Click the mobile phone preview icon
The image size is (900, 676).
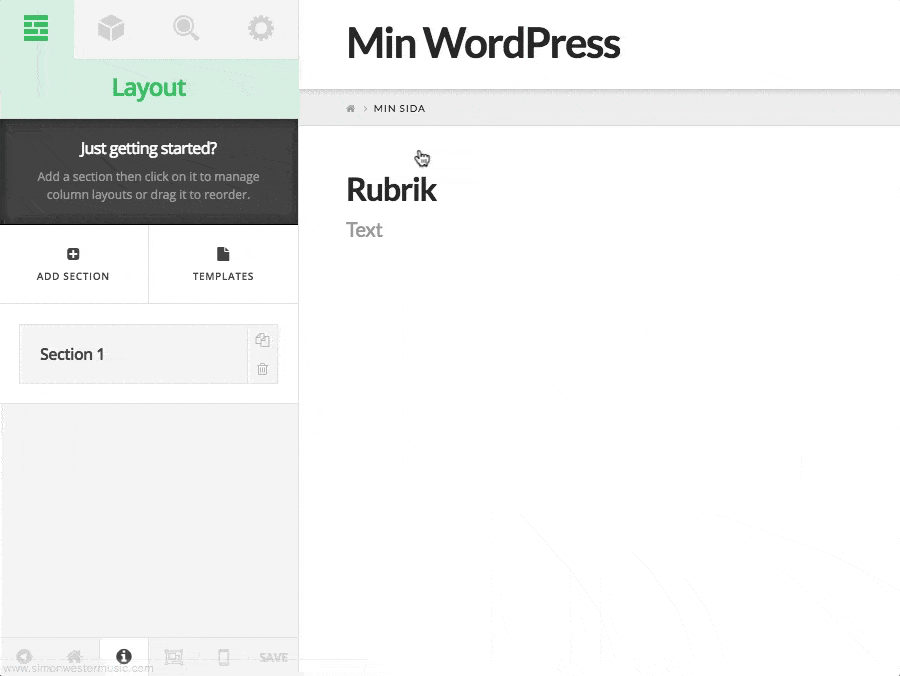point(224,656)
